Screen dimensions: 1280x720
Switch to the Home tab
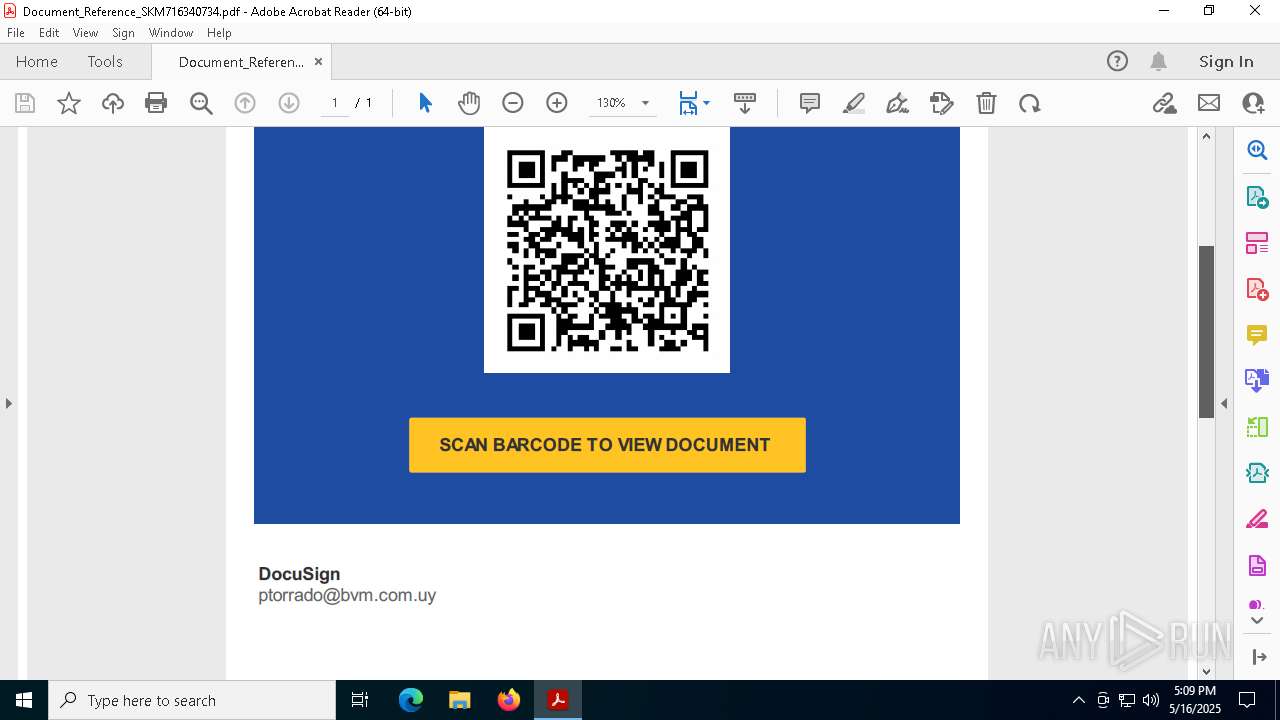[37, 61]
